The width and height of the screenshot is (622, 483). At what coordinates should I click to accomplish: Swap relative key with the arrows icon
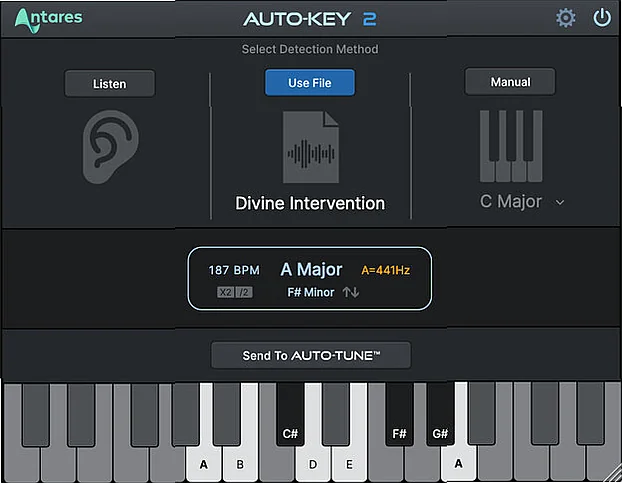(351, 292)
